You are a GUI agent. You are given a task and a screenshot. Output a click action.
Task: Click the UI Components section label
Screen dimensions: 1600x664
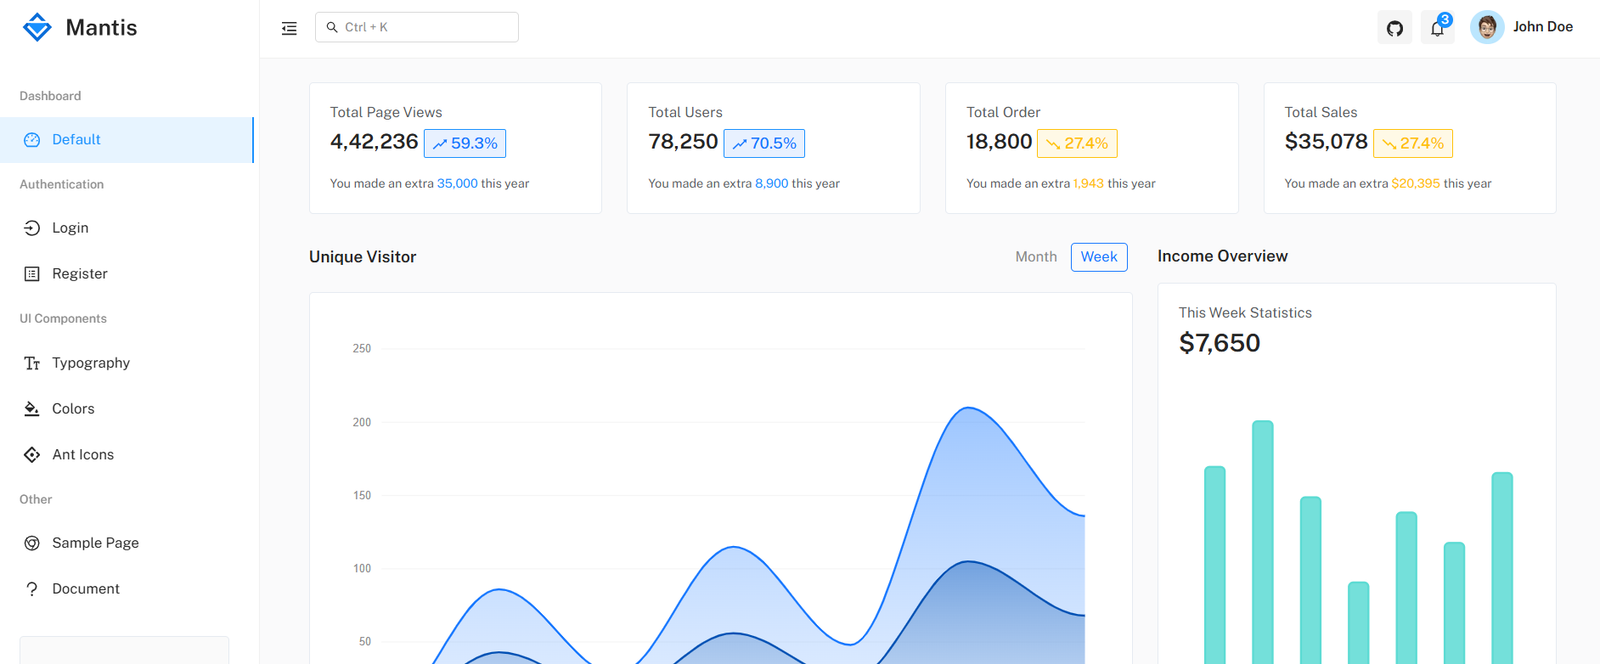coord(63,319)
